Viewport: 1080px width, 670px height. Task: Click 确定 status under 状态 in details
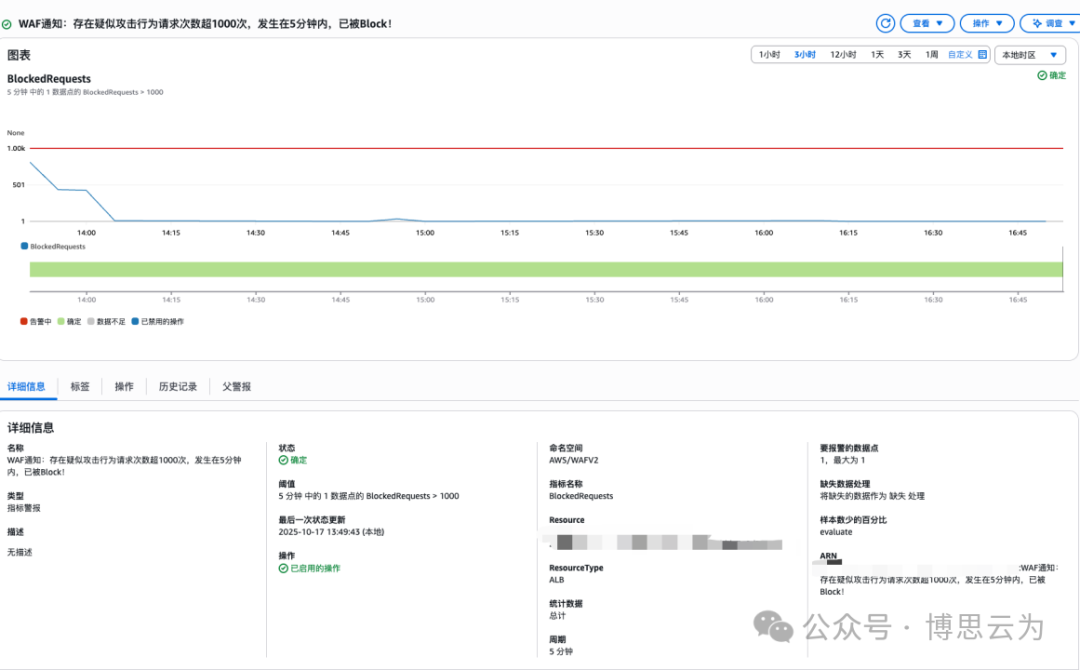pyautogui.click(x=293, y=460)
